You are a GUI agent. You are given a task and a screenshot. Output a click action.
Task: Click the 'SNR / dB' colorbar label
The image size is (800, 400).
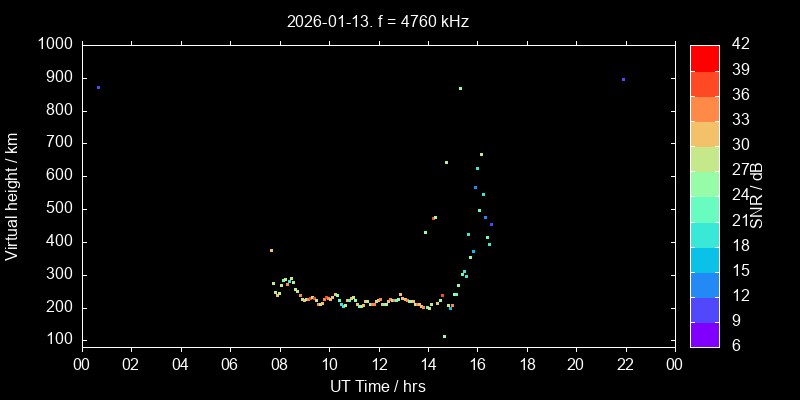(757, 195)
